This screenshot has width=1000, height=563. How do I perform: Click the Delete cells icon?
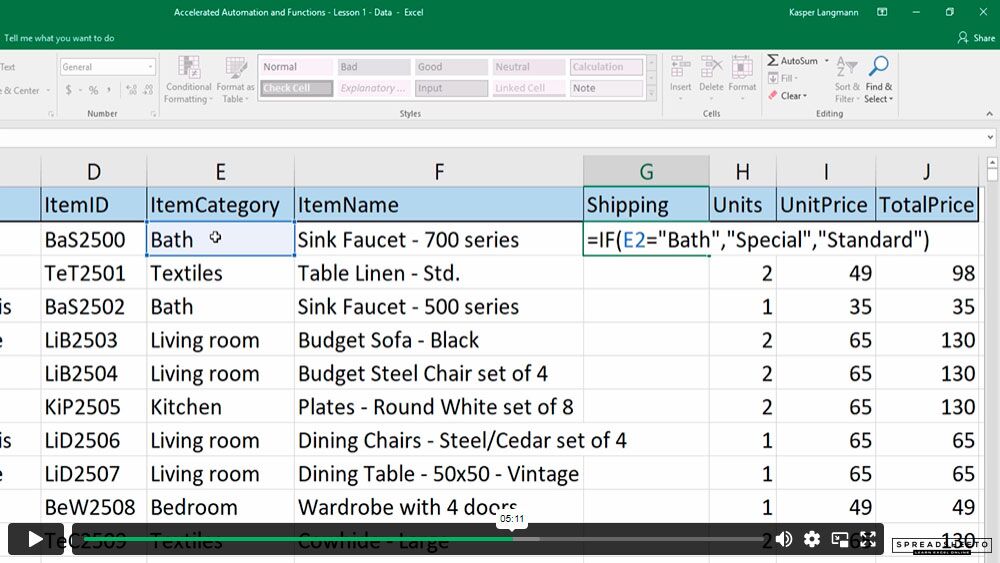coord(711,67)
